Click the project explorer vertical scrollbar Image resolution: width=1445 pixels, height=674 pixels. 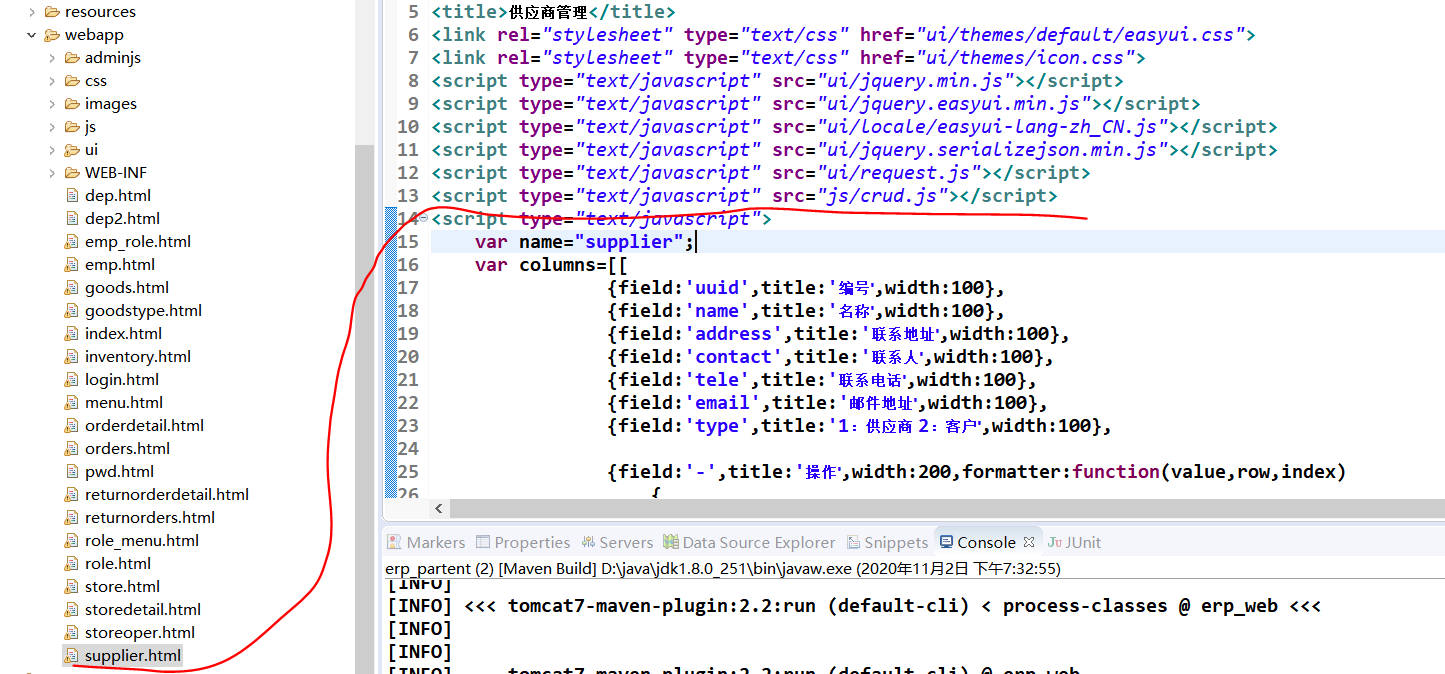[x=365, y=408]
